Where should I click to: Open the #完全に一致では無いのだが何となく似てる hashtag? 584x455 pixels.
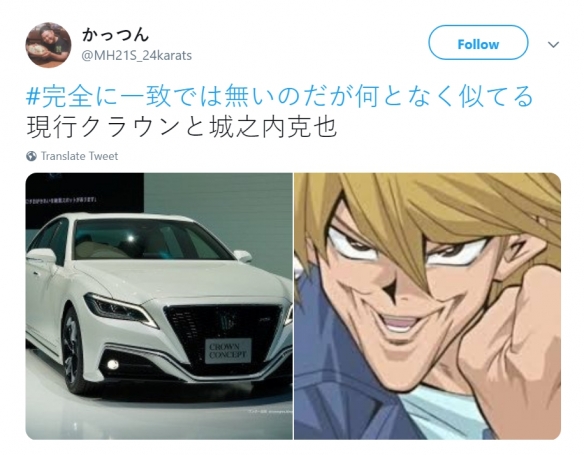(x=280, y=96)
